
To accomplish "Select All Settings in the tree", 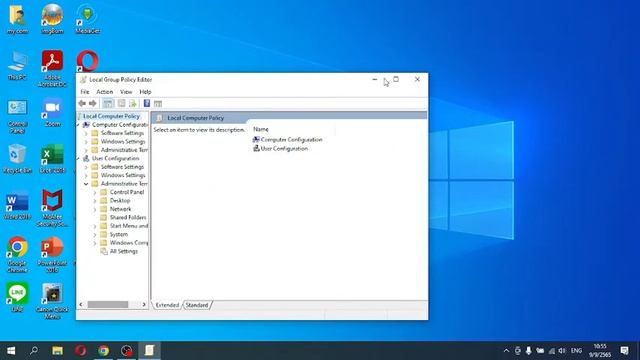I will coord(124,251).
